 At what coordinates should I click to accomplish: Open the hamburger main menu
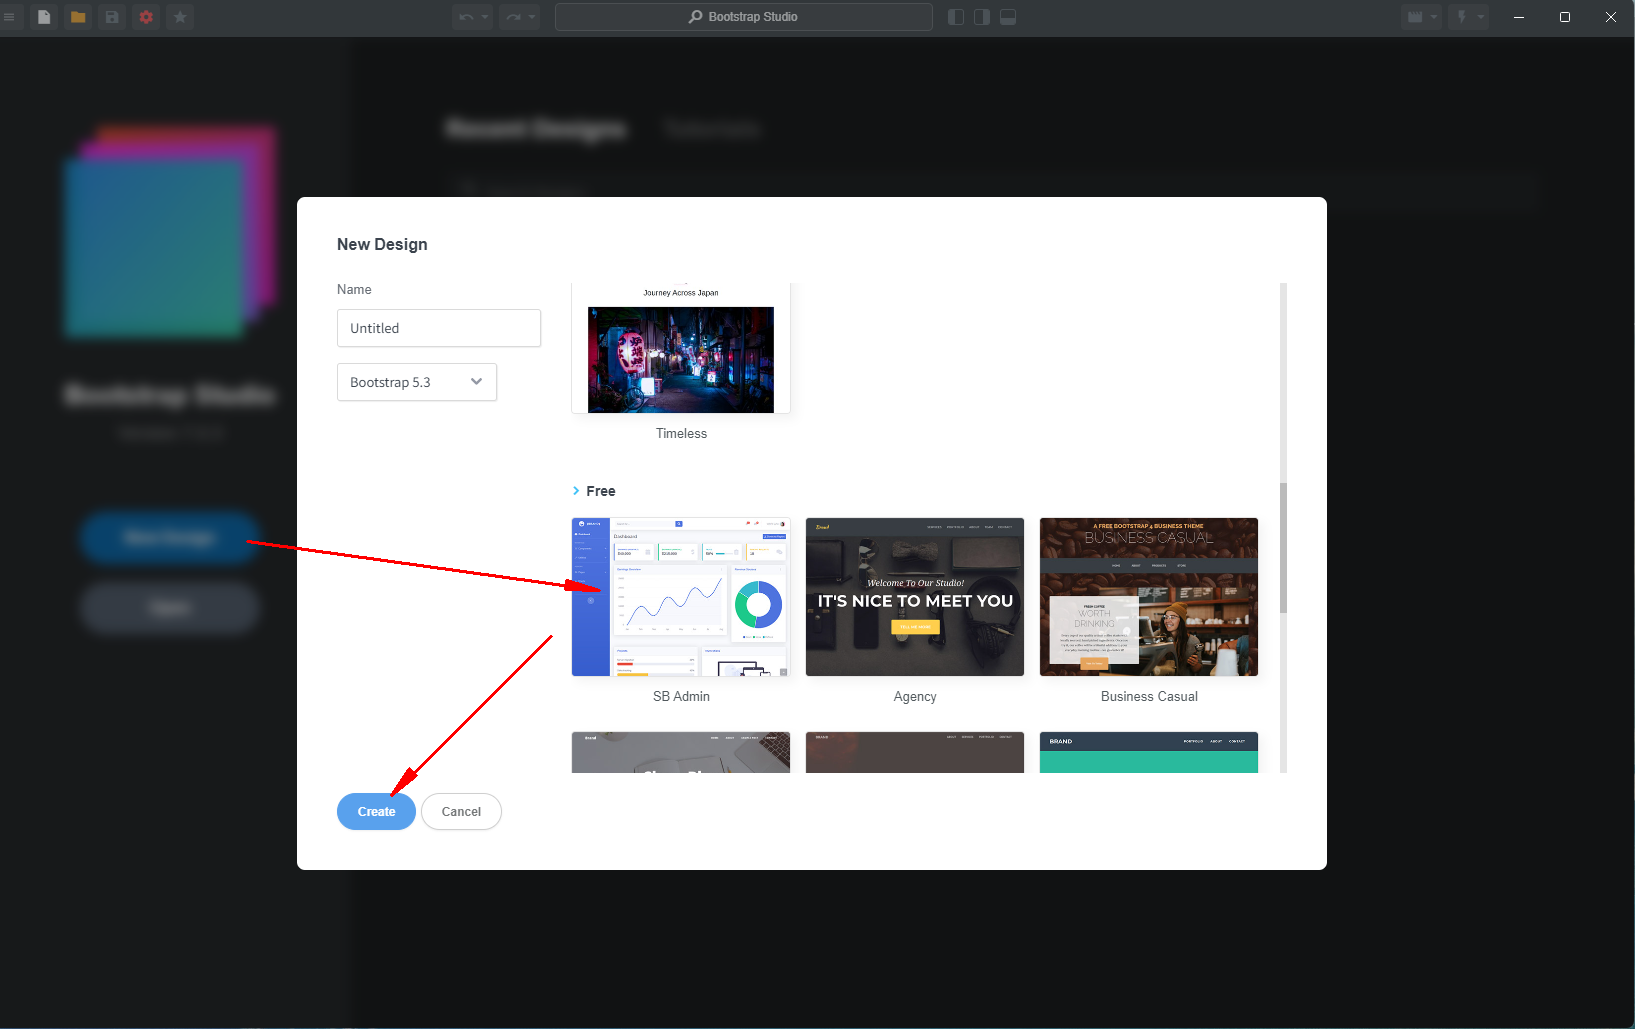(x=9, y=17)
